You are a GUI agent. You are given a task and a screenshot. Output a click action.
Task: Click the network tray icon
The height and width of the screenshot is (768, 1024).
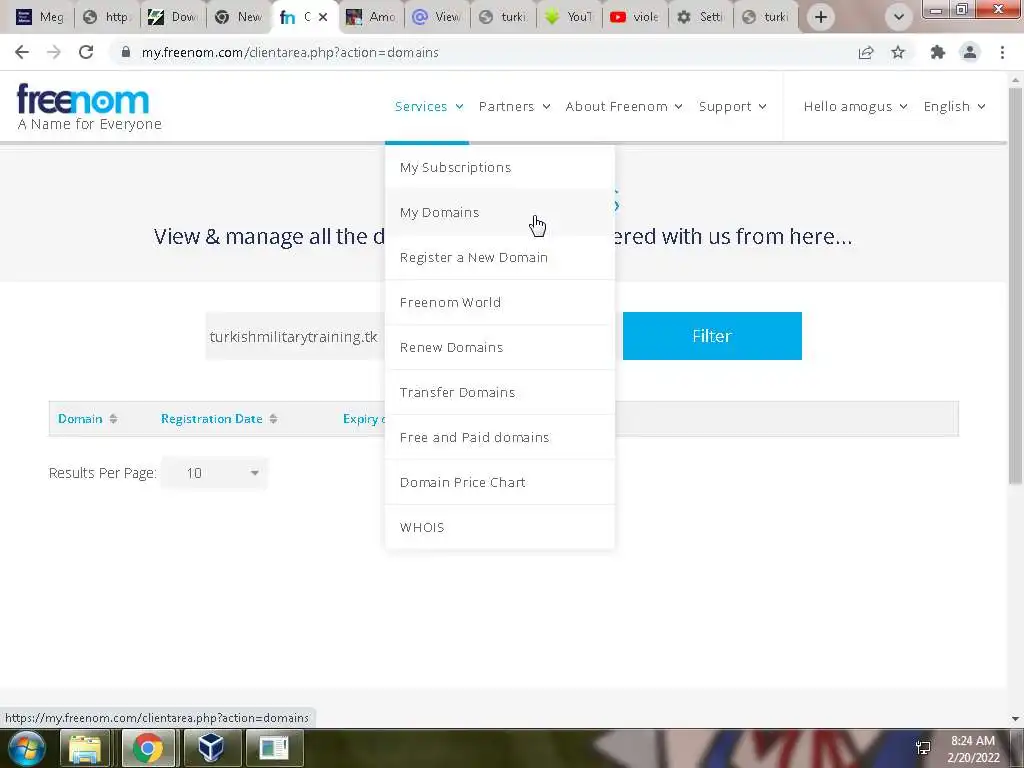click(x=923, y=748)
